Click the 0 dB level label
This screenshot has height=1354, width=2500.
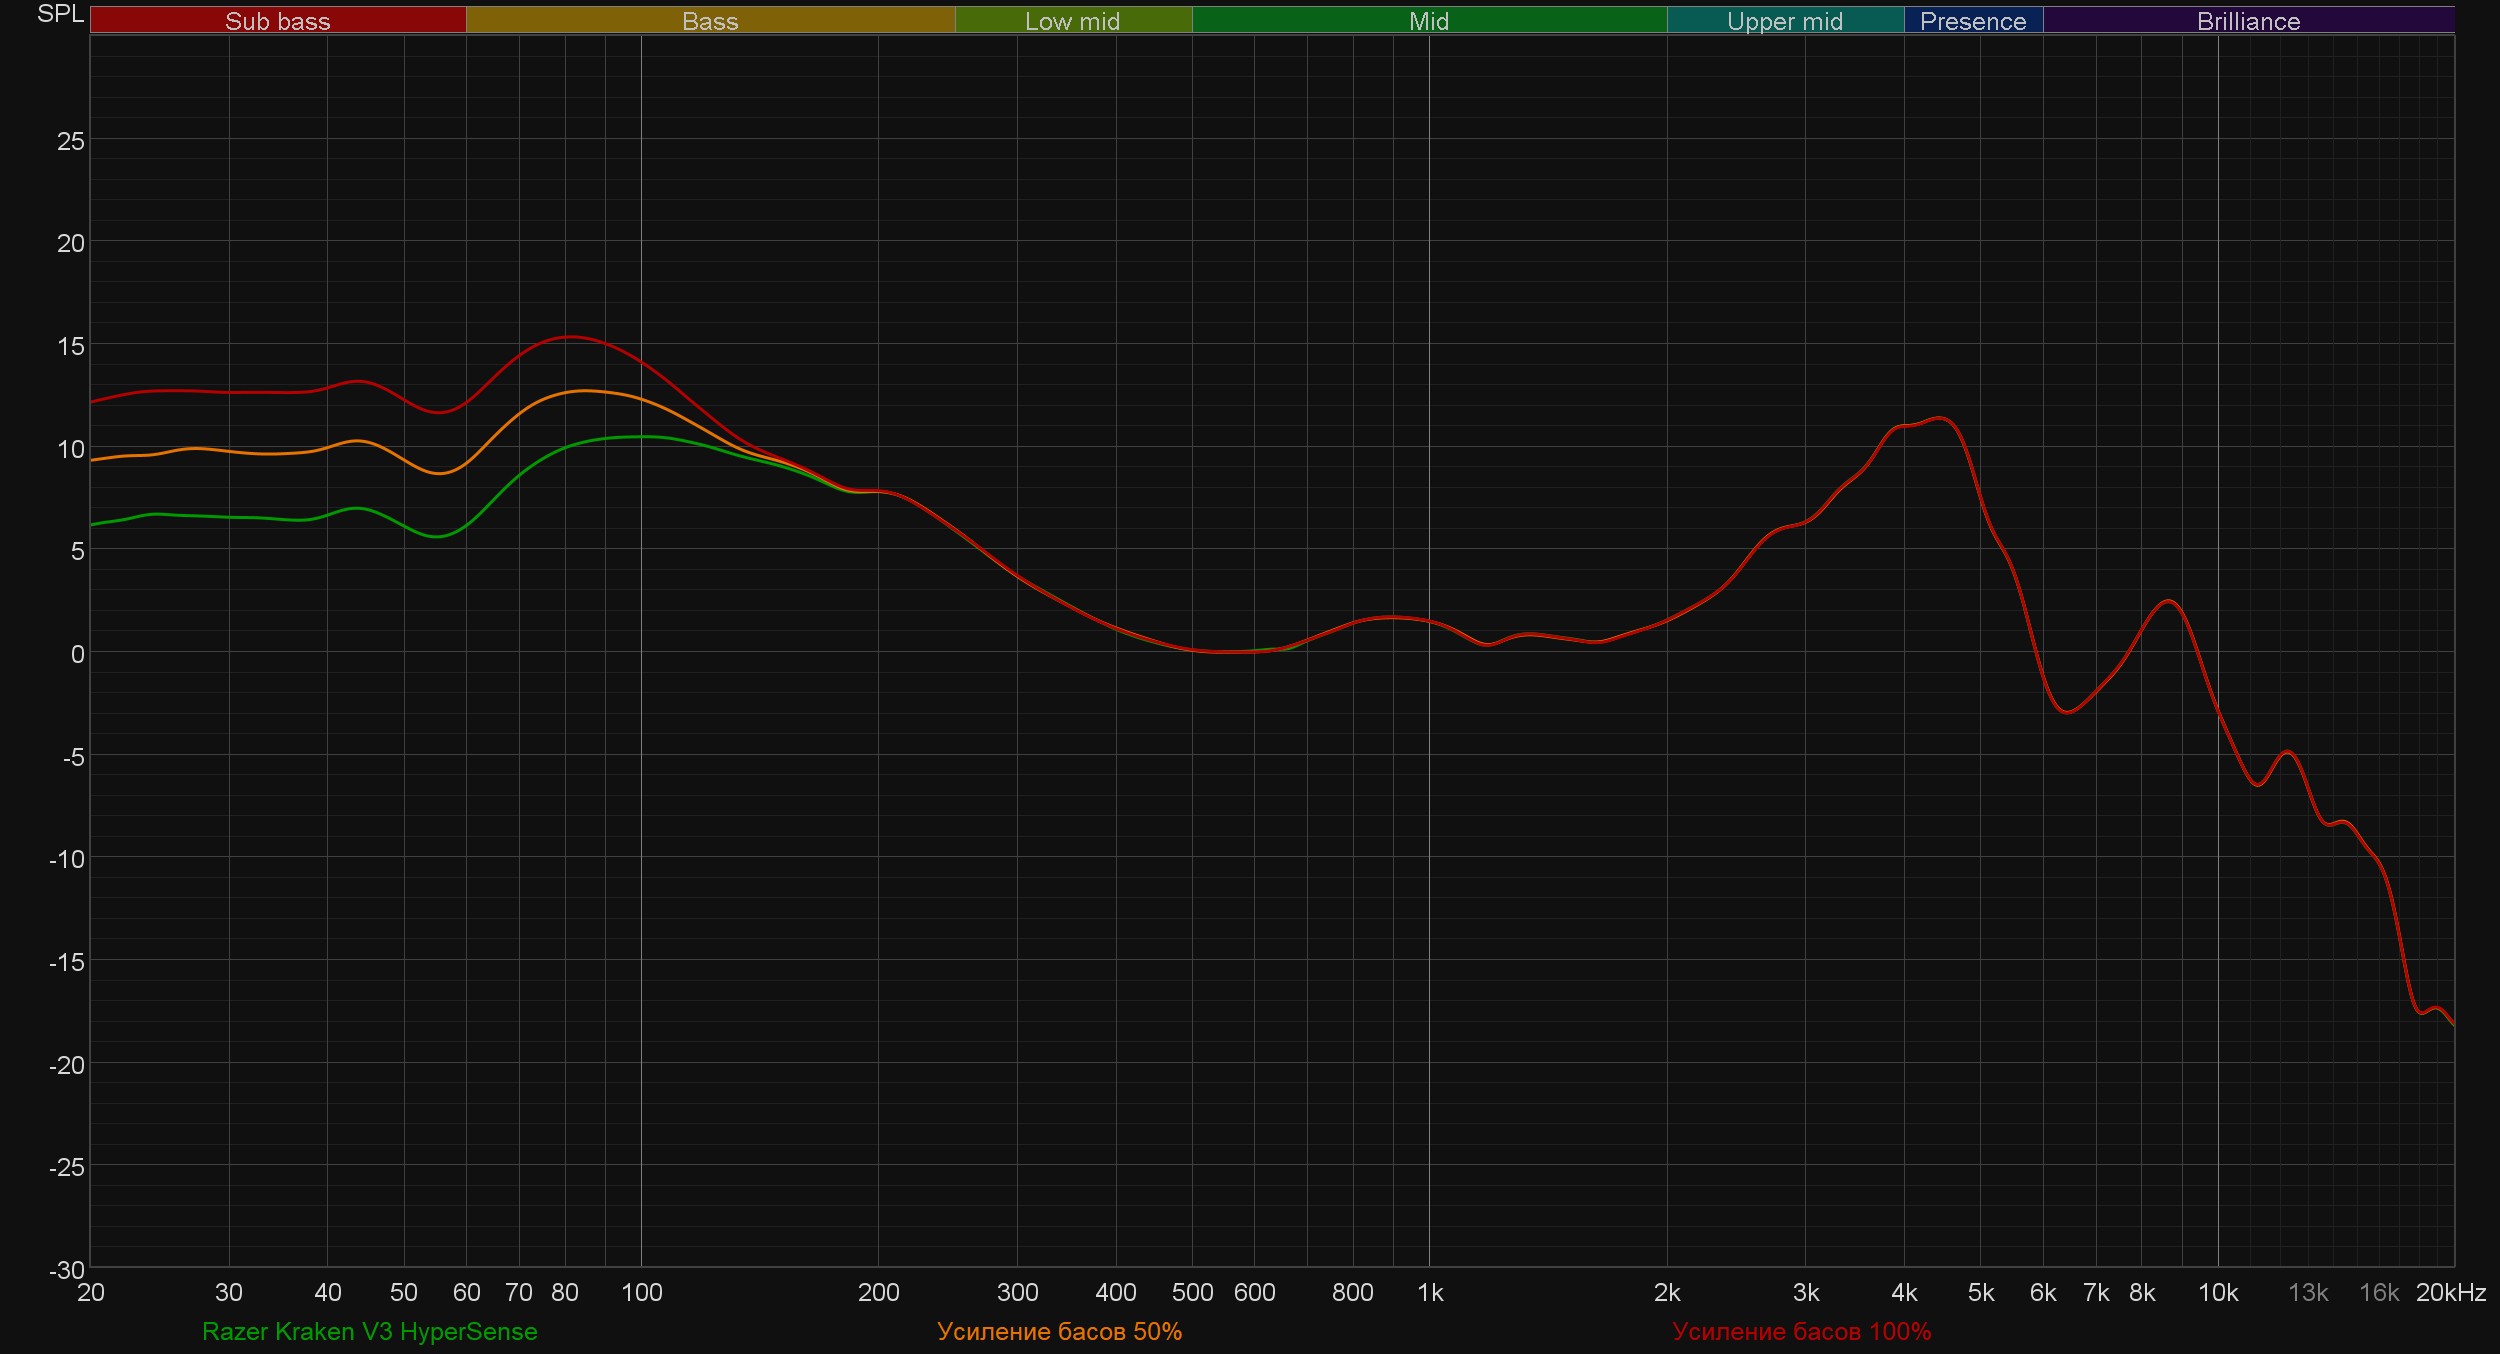coord(77,654)
